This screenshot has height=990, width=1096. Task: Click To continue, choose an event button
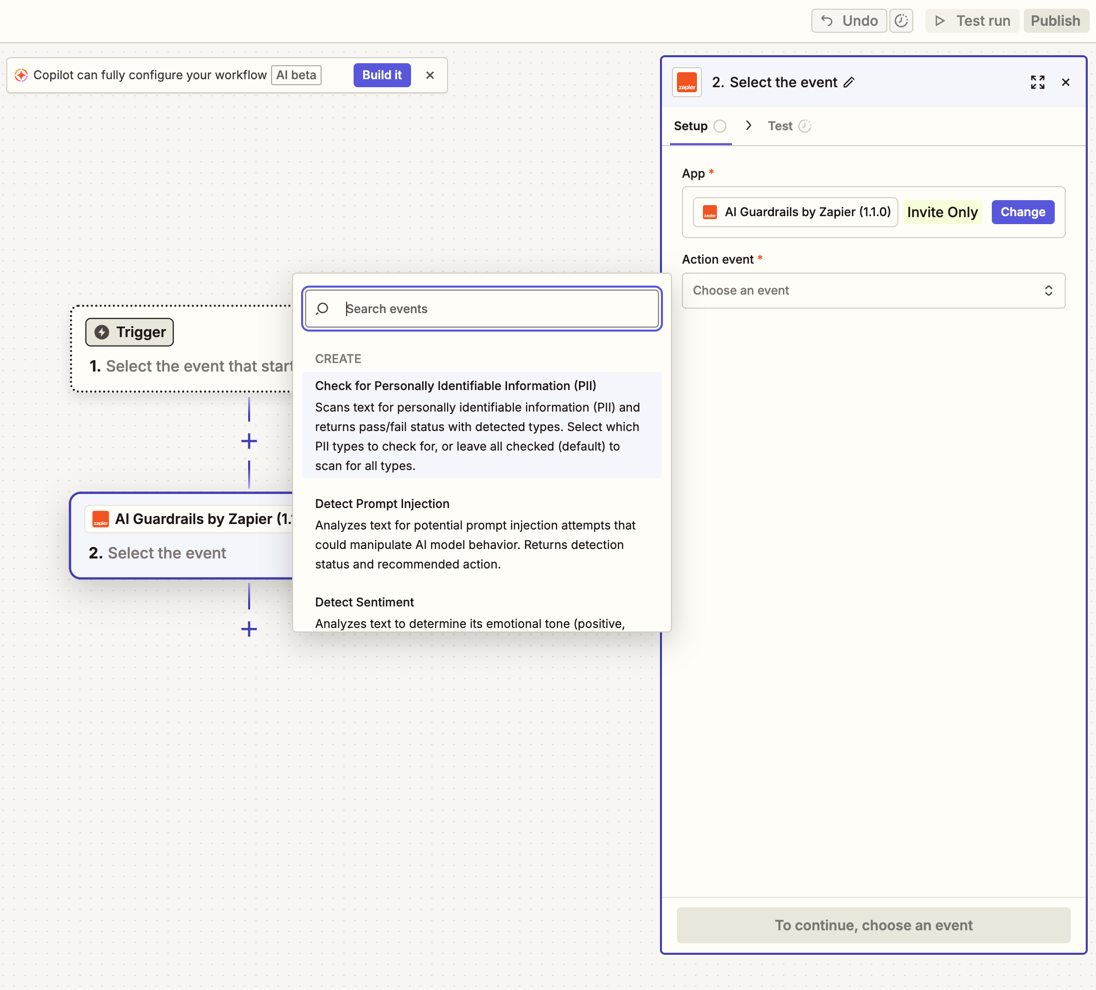873,925
